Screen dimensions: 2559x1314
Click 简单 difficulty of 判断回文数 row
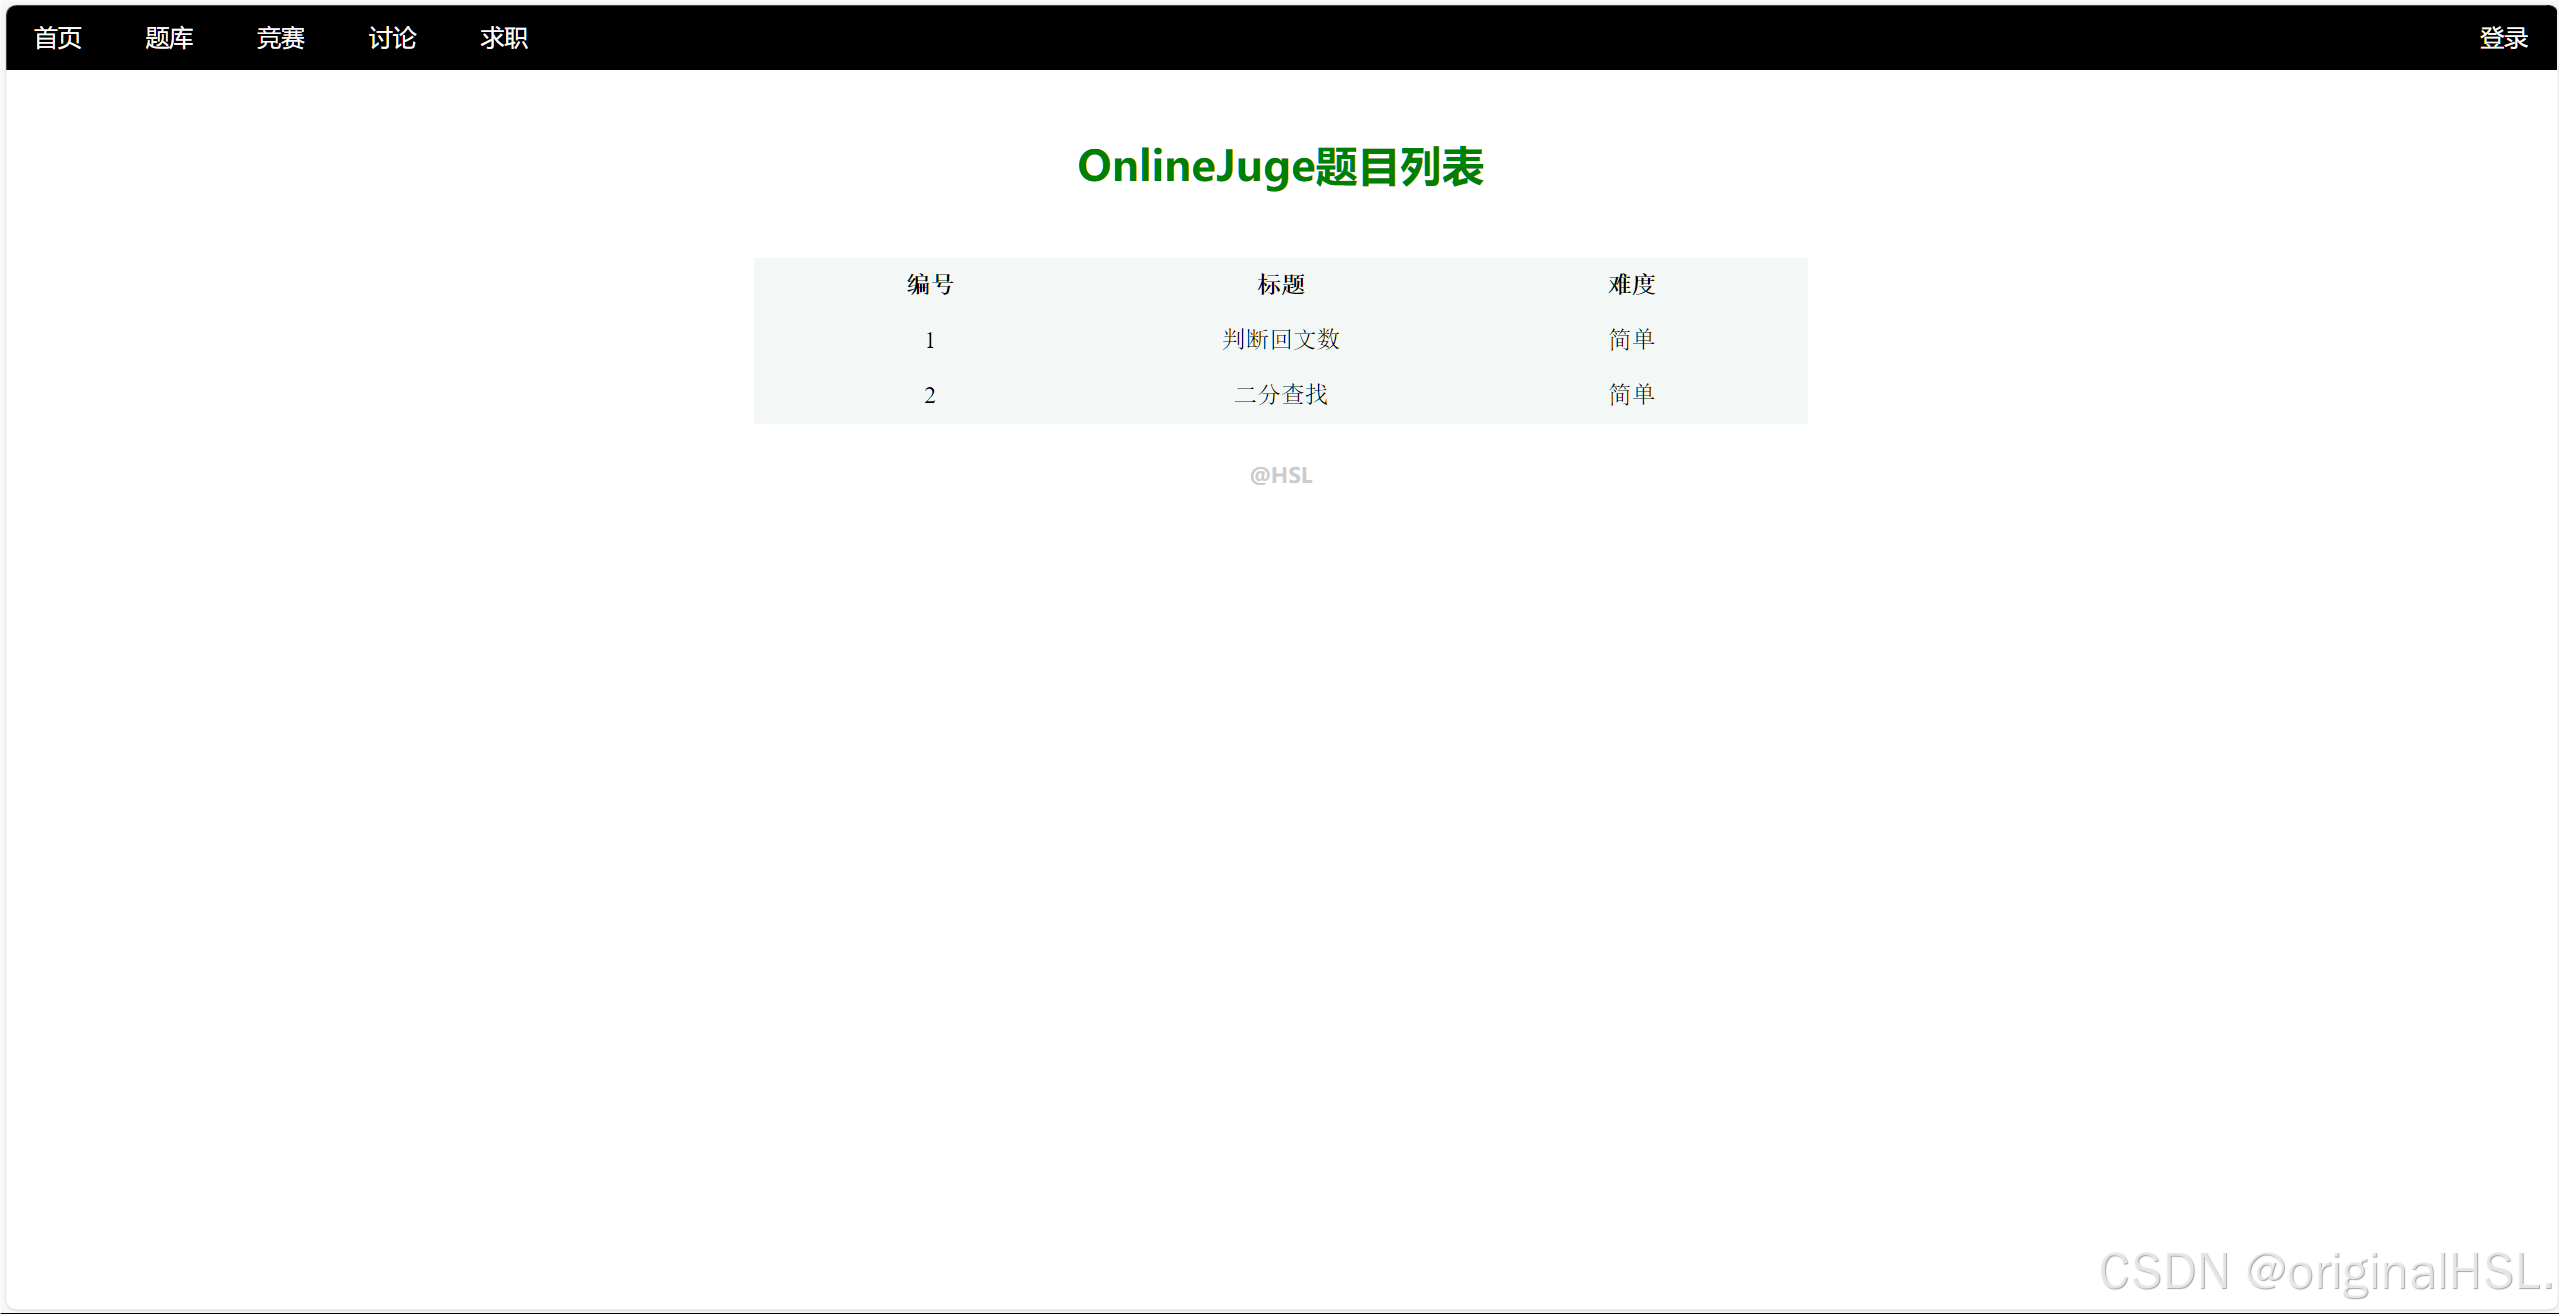coord(1631,340)
